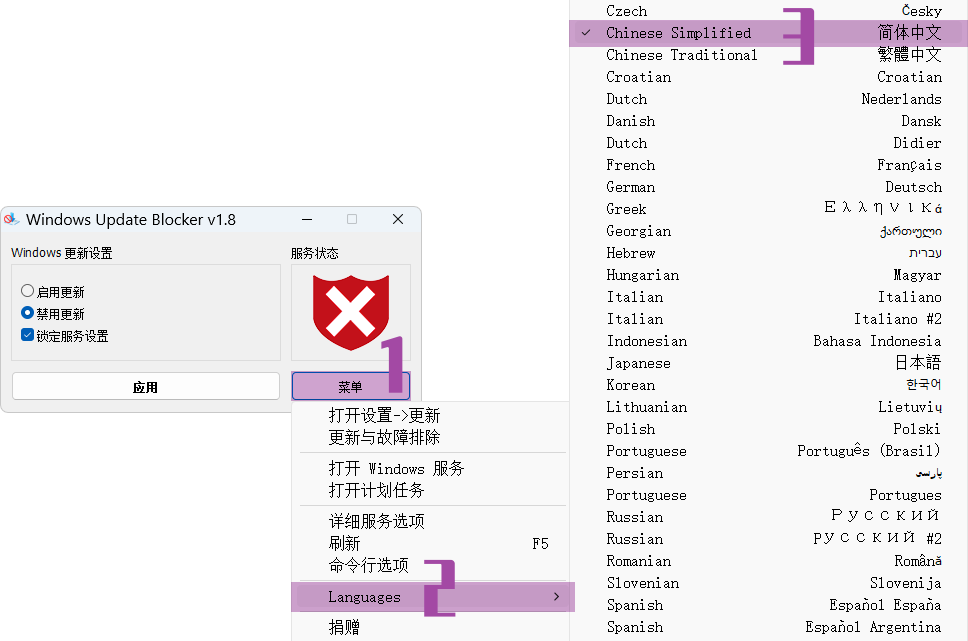Viewport: 968px width, 641px height.
Task: Select Danish Dansk language
Action: [769, 121]
